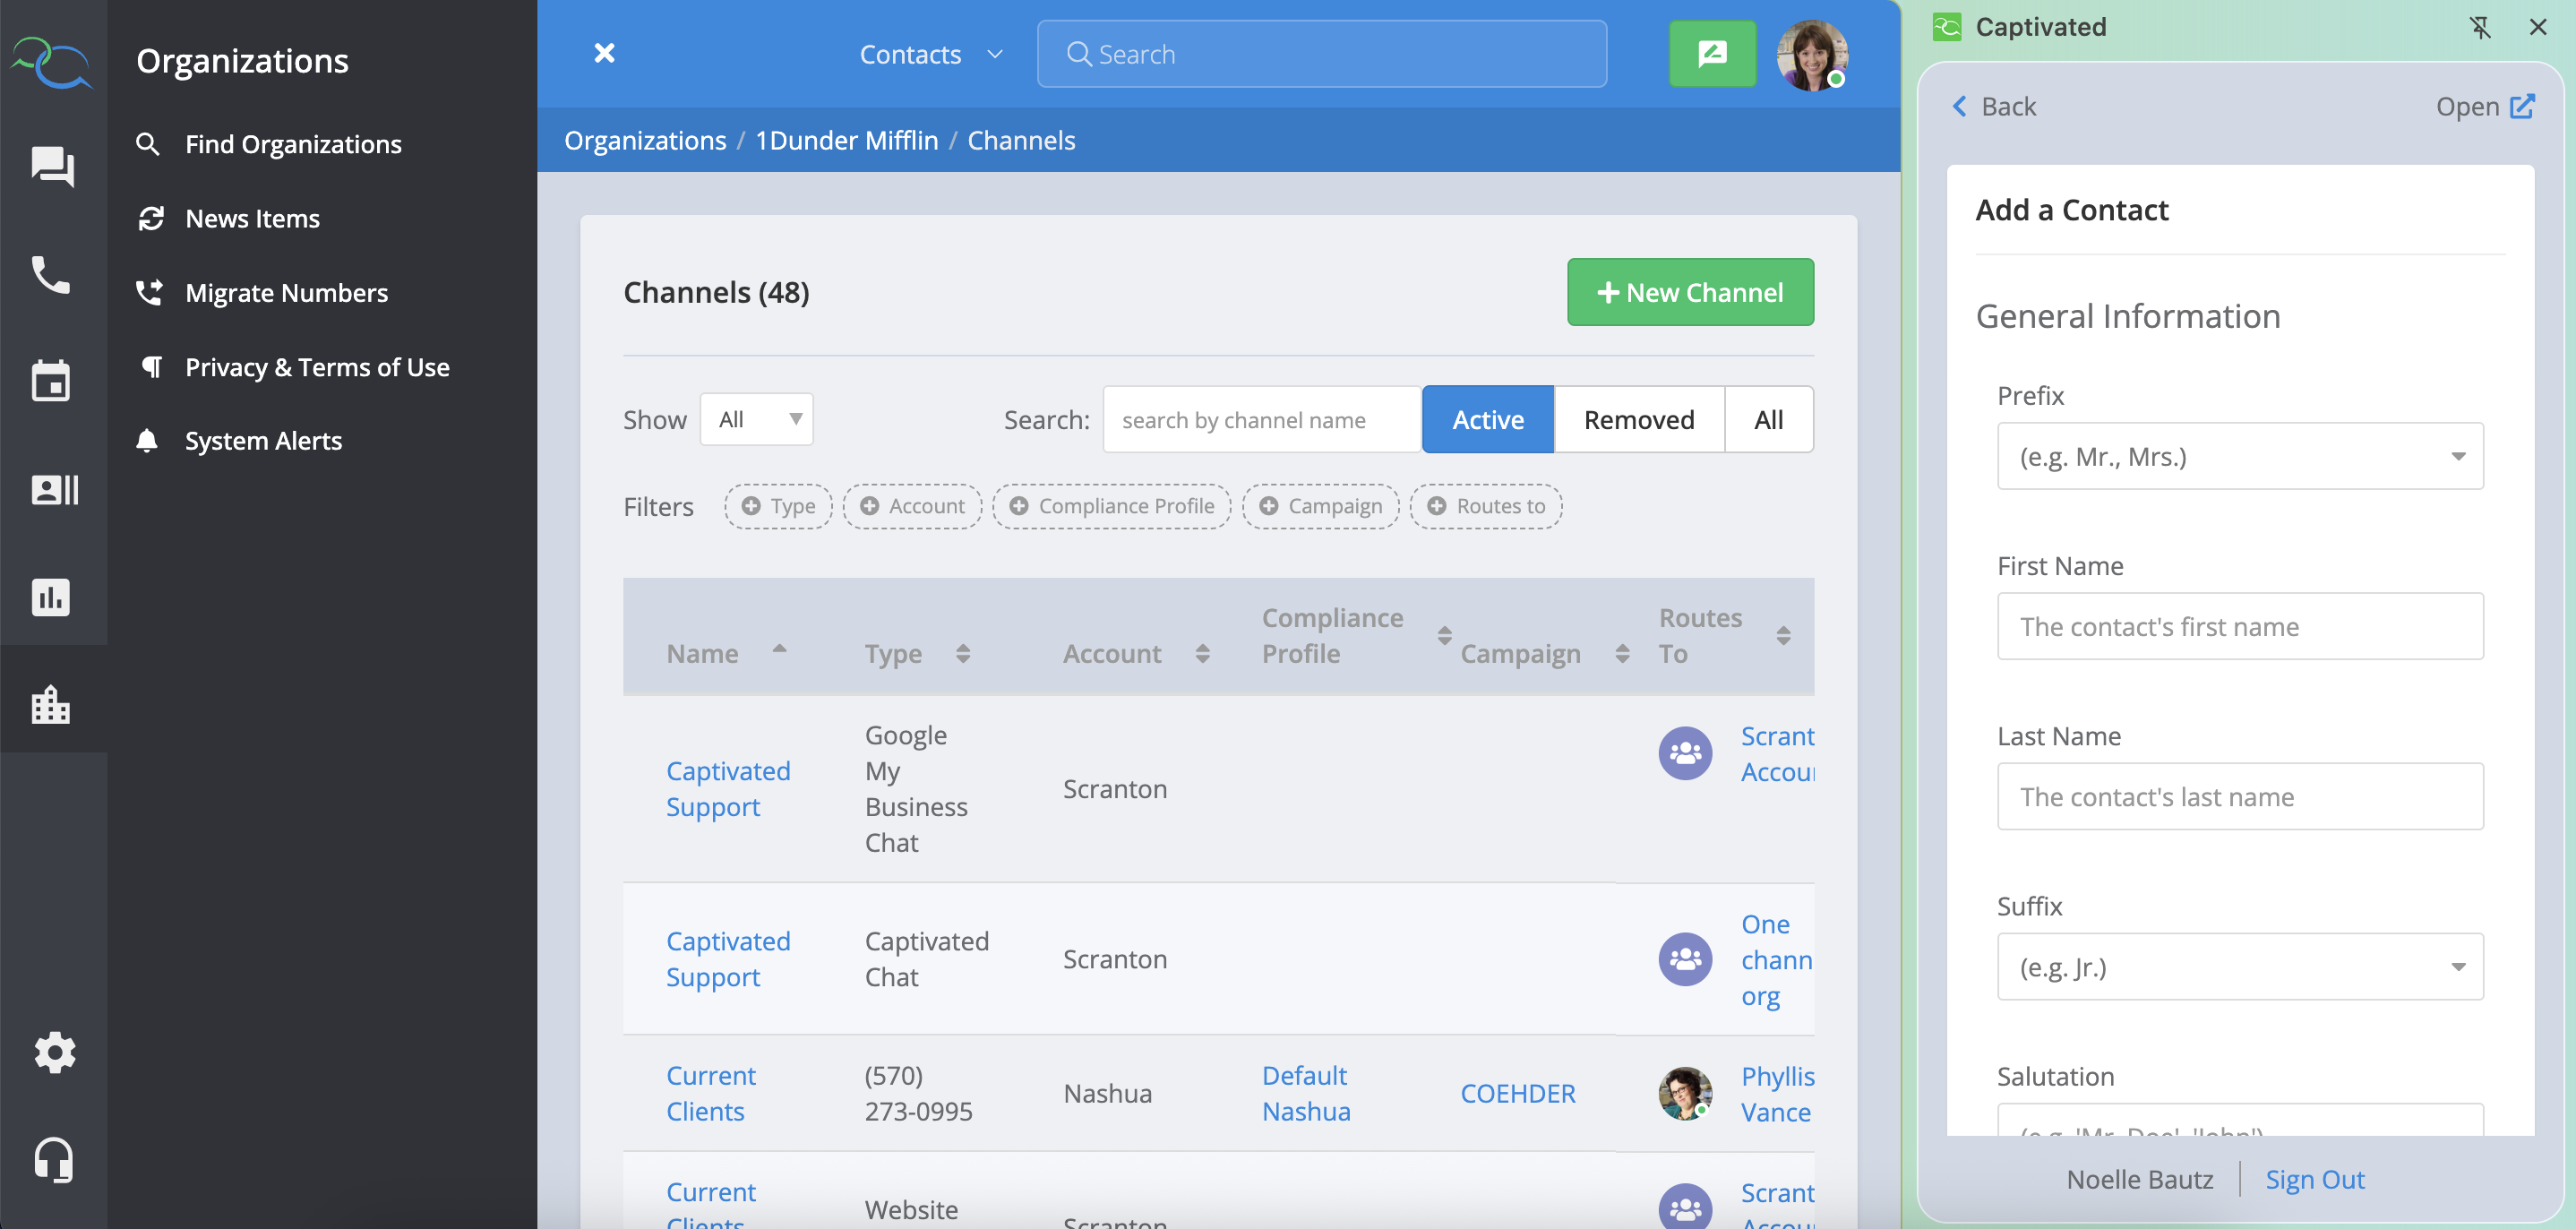
Task: Open the calendar icon in left rail
Action: tap(51, 381)
